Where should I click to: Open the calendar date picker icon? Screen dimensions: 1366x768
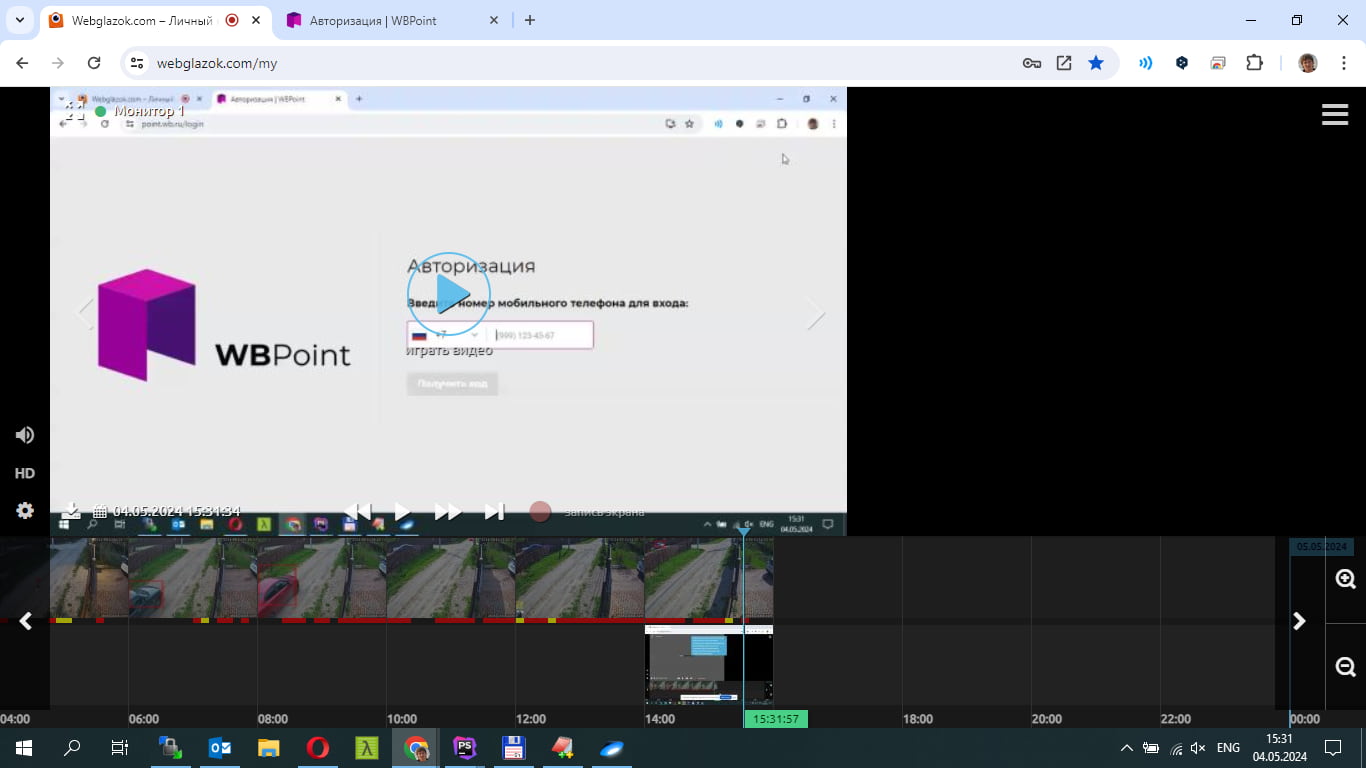click(x=100, y=511)
